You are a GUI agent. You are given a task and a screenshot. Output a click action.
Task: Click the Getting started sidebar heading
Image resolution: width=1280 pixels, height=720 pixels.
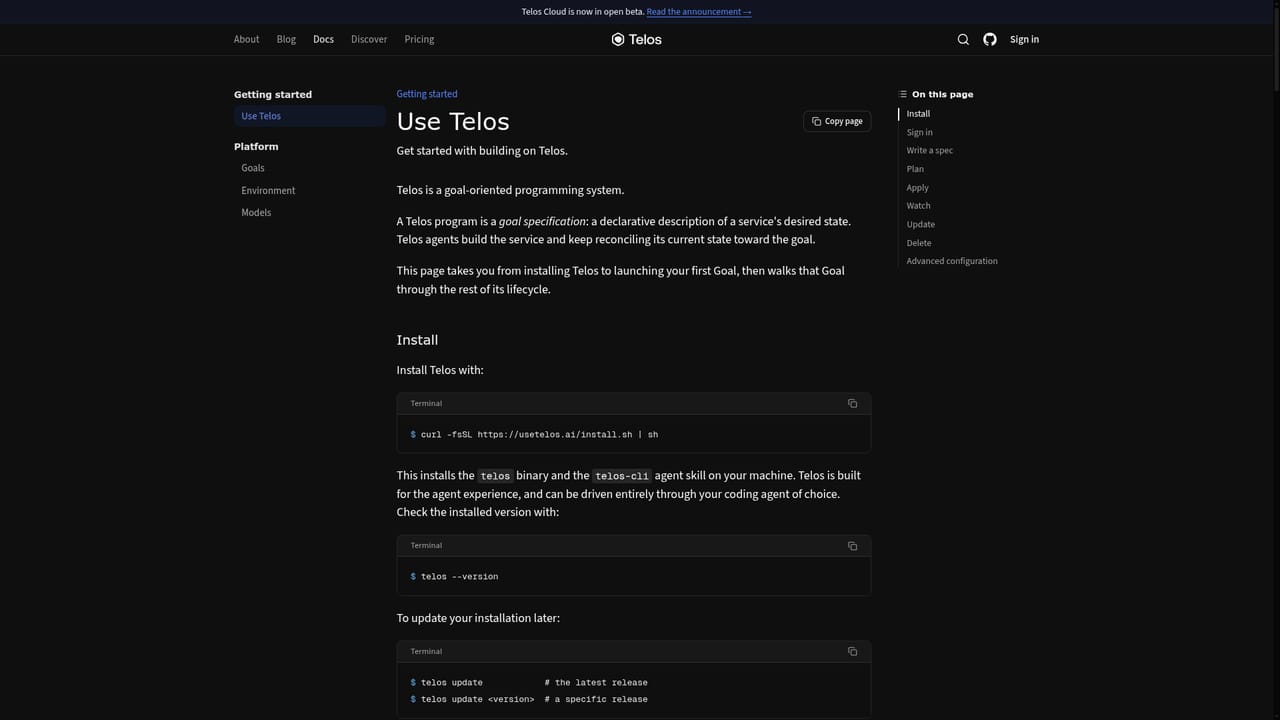point(273,94)
